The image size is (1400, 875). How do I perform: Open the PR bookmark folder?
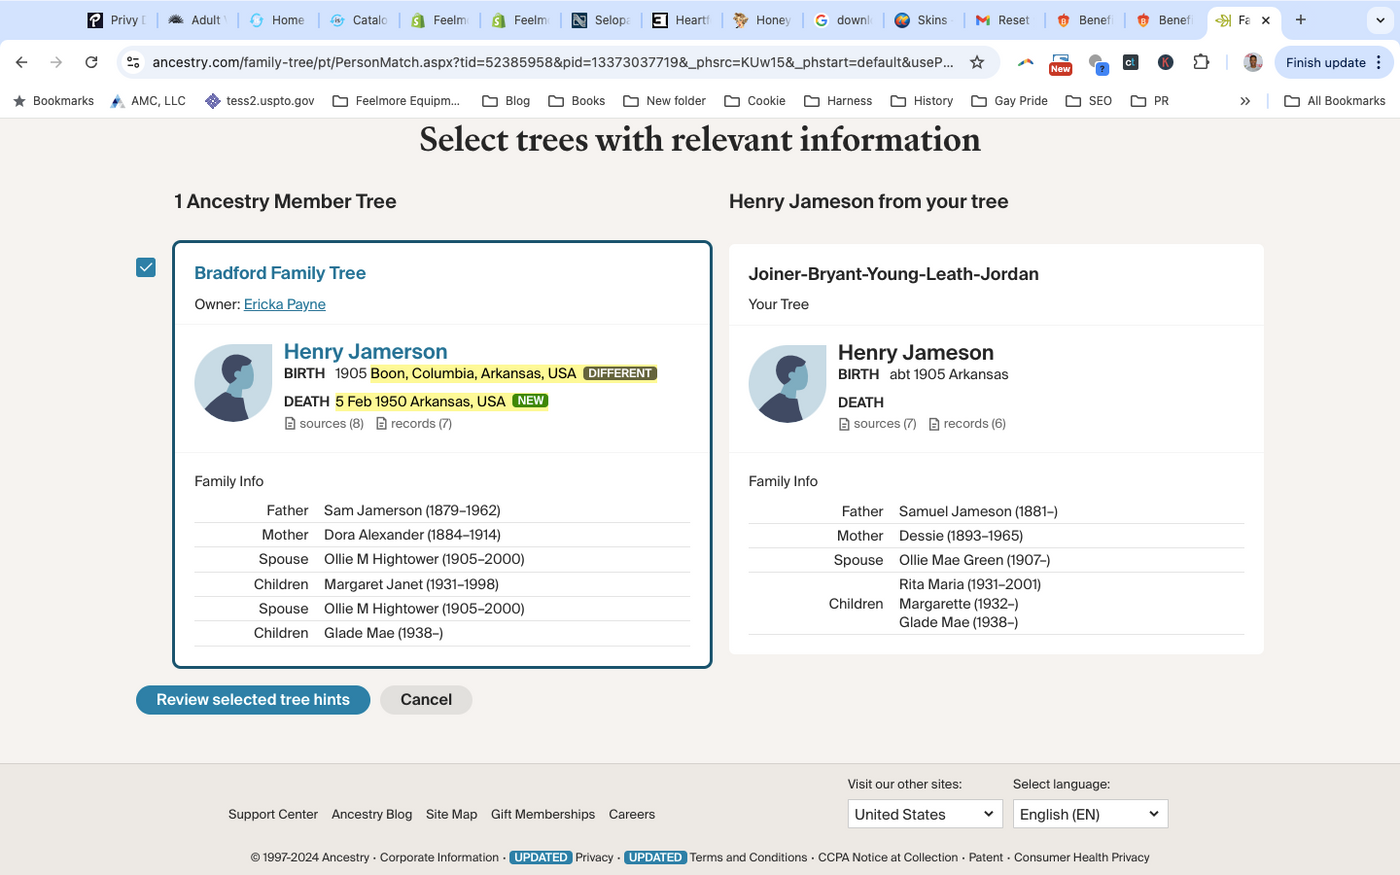pyautogui.click(x=1149, y=101)
